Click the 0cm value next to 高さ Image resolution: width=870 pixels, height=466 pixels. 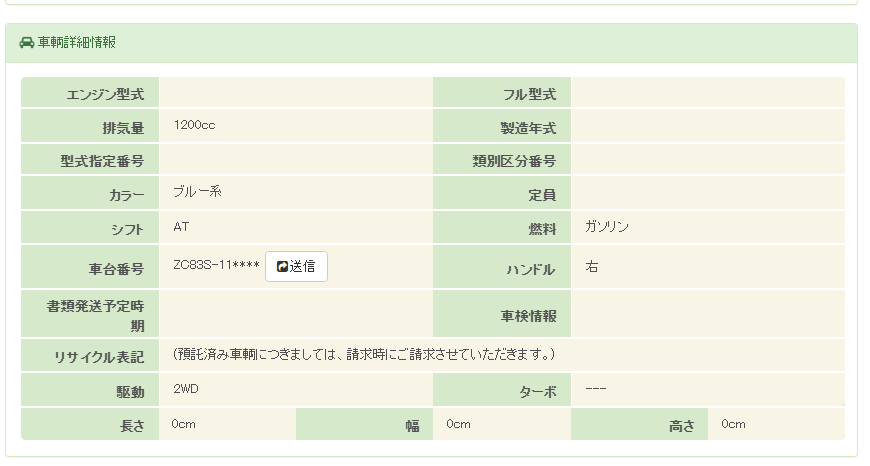[733, 424]
